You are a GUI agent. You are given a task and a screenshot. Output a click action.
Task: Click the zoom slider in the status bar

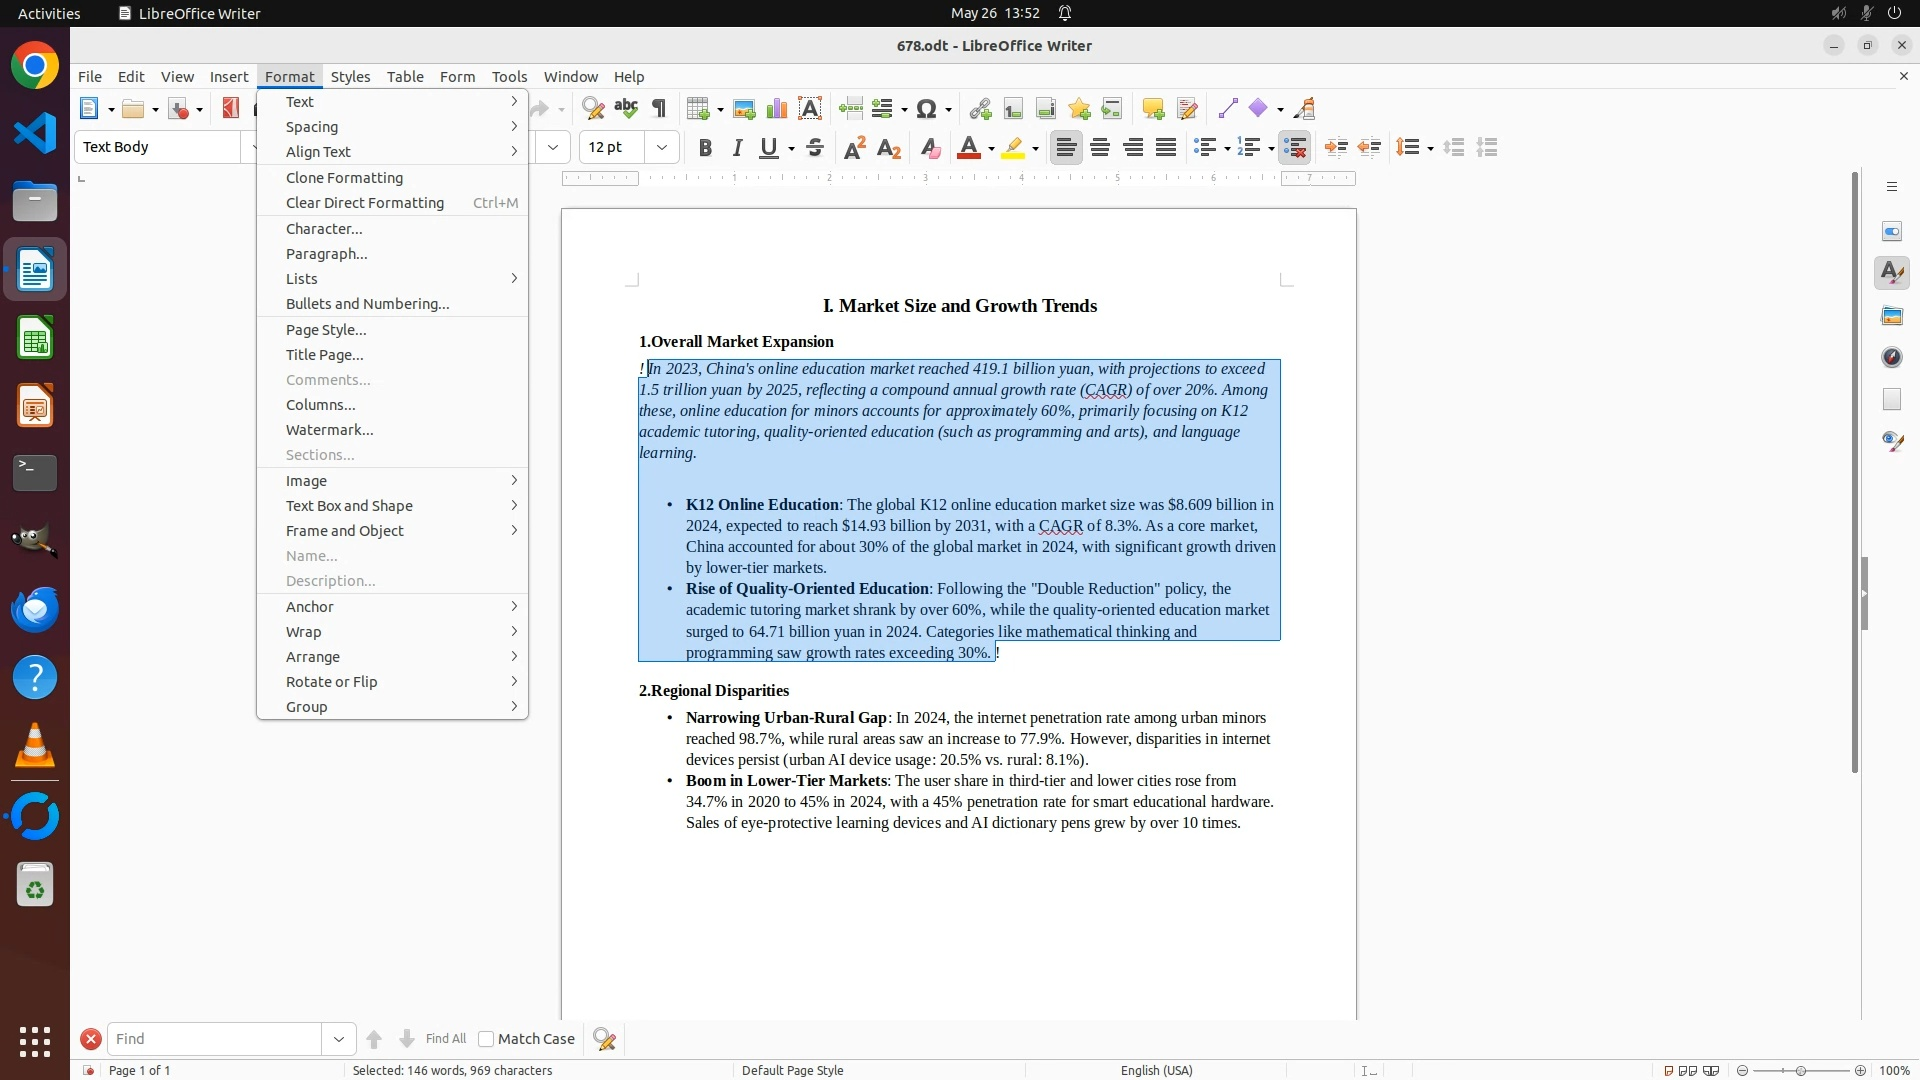coord(1800,1070)
